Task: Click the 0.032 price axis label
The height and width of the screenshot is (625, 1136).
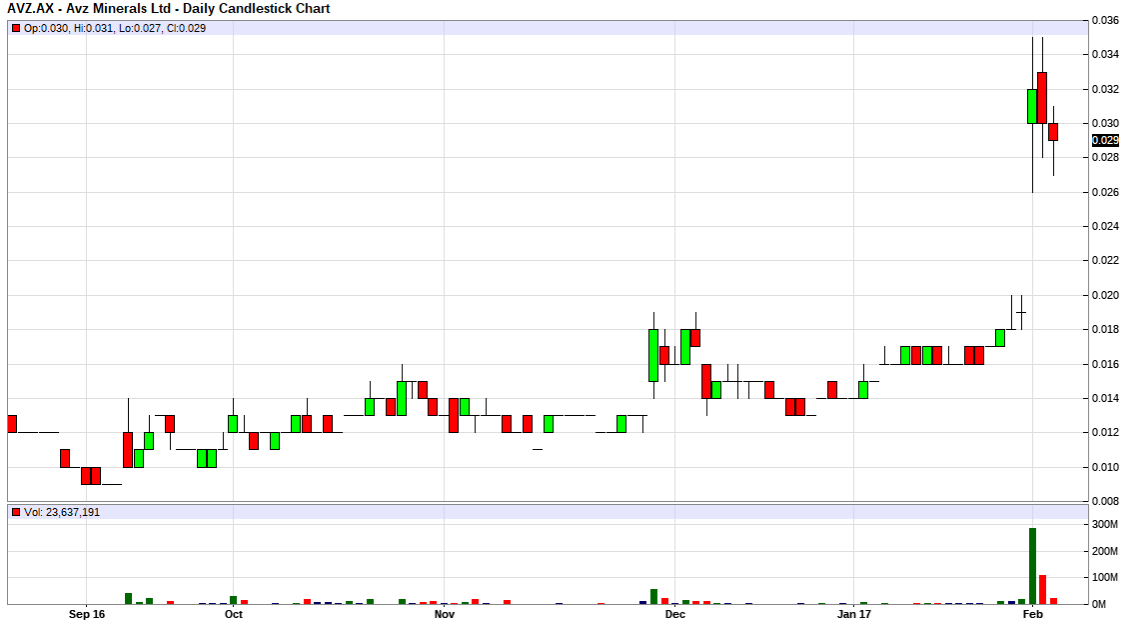Action: click(1105, 89)
